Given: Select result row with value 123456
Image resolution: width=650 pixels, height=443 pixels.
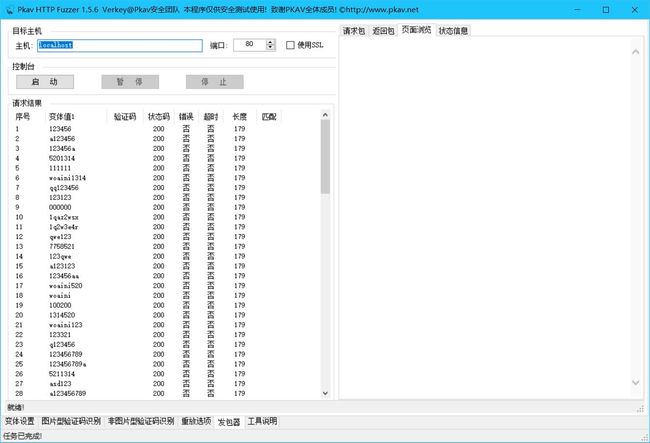Looking at the screenshot, I should pyautogui.click(x=166, y=129).
